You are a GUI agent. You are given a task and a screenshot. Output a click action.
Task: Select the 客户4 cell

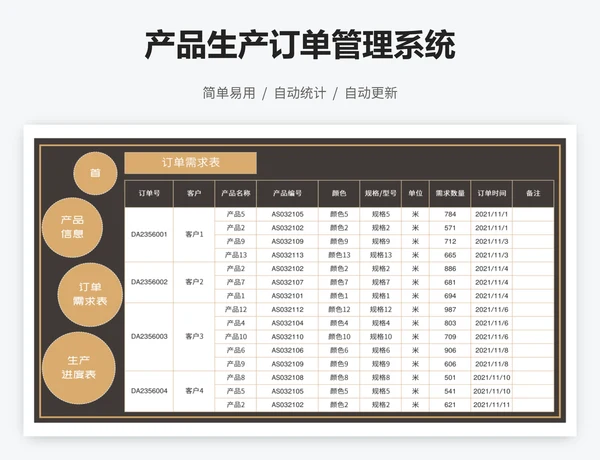tap(194, 391)
